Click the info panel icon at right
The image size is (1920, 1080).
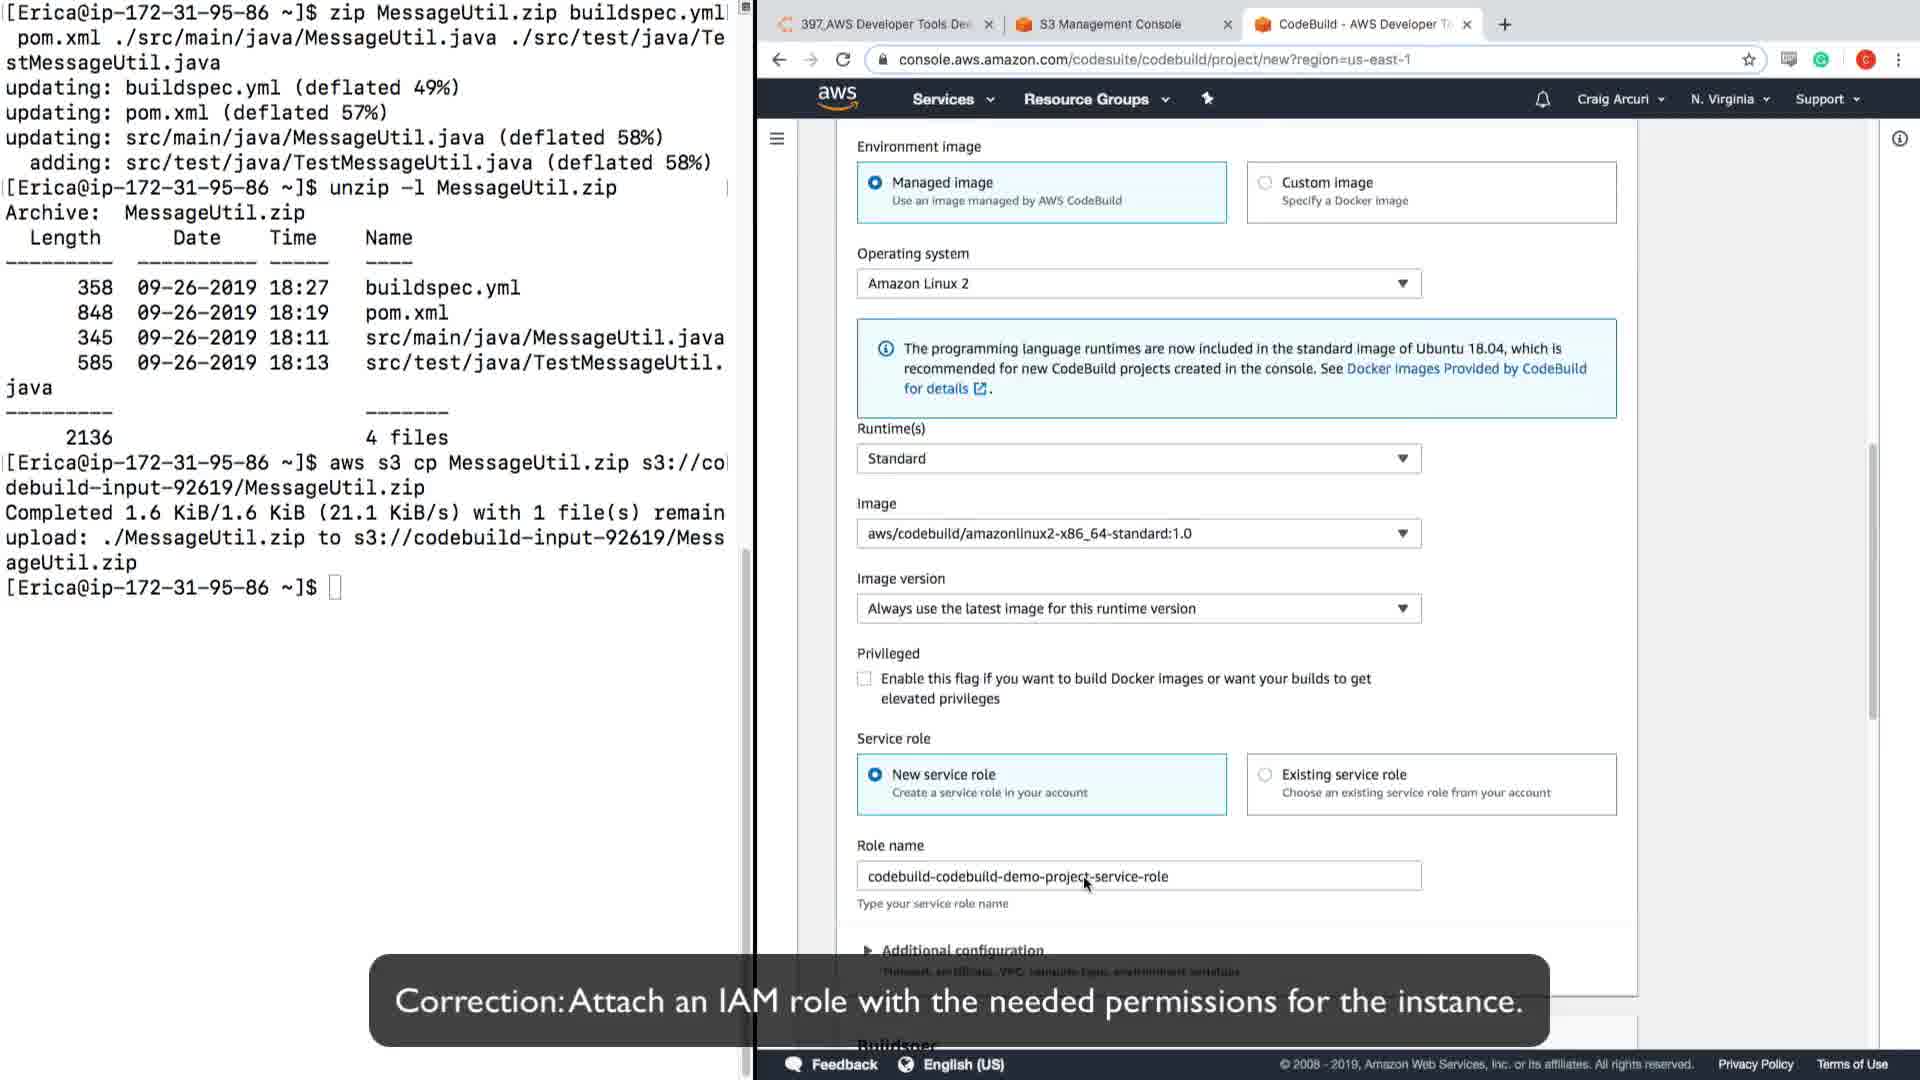(1899, 139)
